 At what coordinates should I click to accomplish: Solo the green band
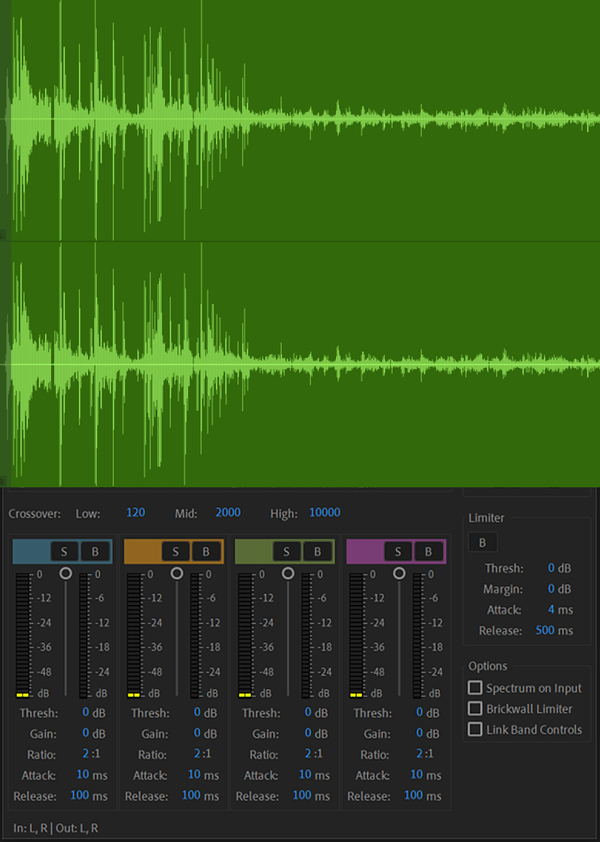click(x=288, y=551)
